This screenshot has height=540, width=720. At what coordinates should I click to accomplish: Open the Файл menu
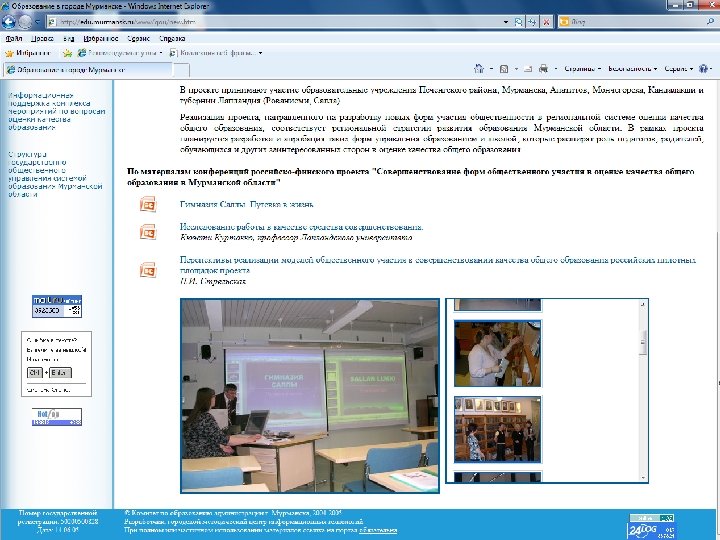tap(14, 39)
